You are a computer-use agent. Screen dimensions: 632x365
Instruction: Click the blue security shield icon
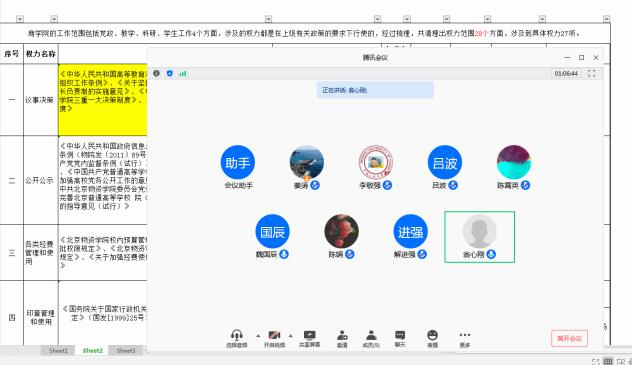click(x=170, y=73)
